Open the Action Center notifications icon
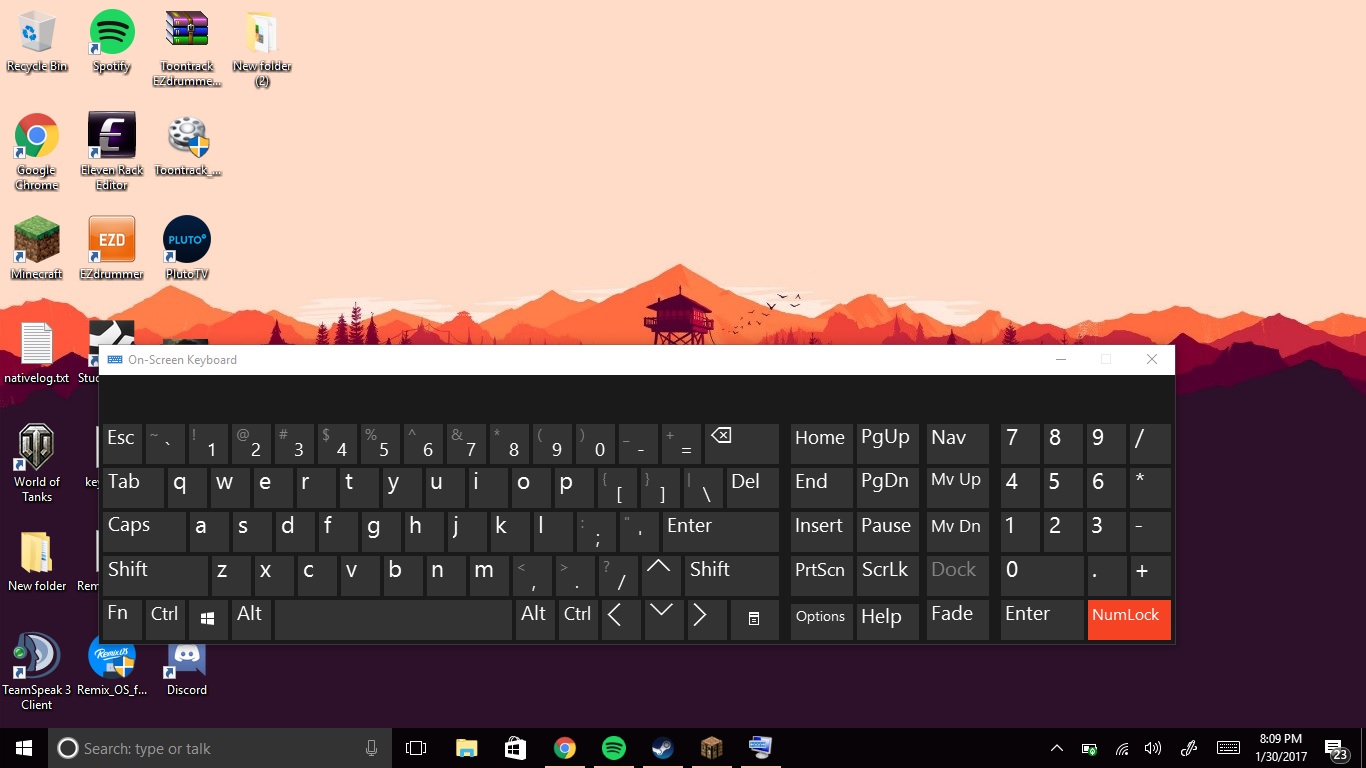Screen dimensions: 1366x768 1336,748
